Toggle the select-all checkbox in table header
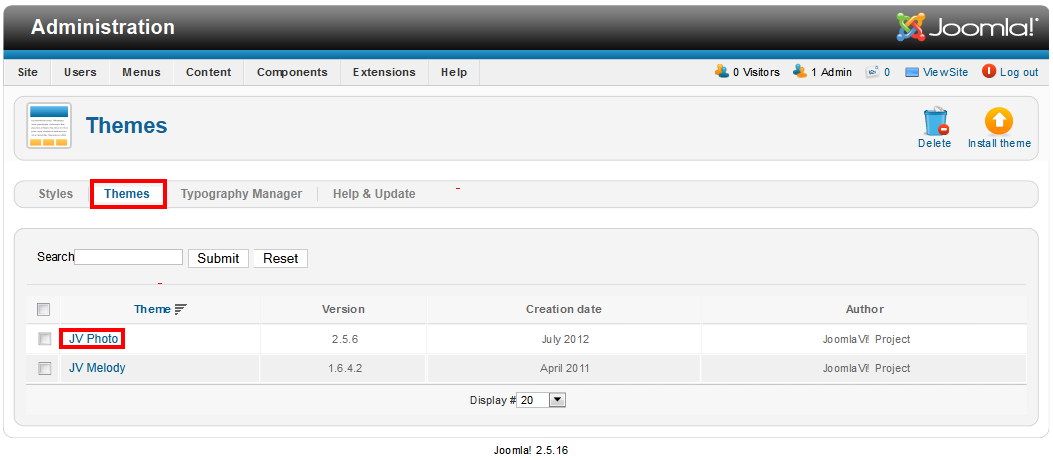The image size is (1053, 460). coord(43,309)
